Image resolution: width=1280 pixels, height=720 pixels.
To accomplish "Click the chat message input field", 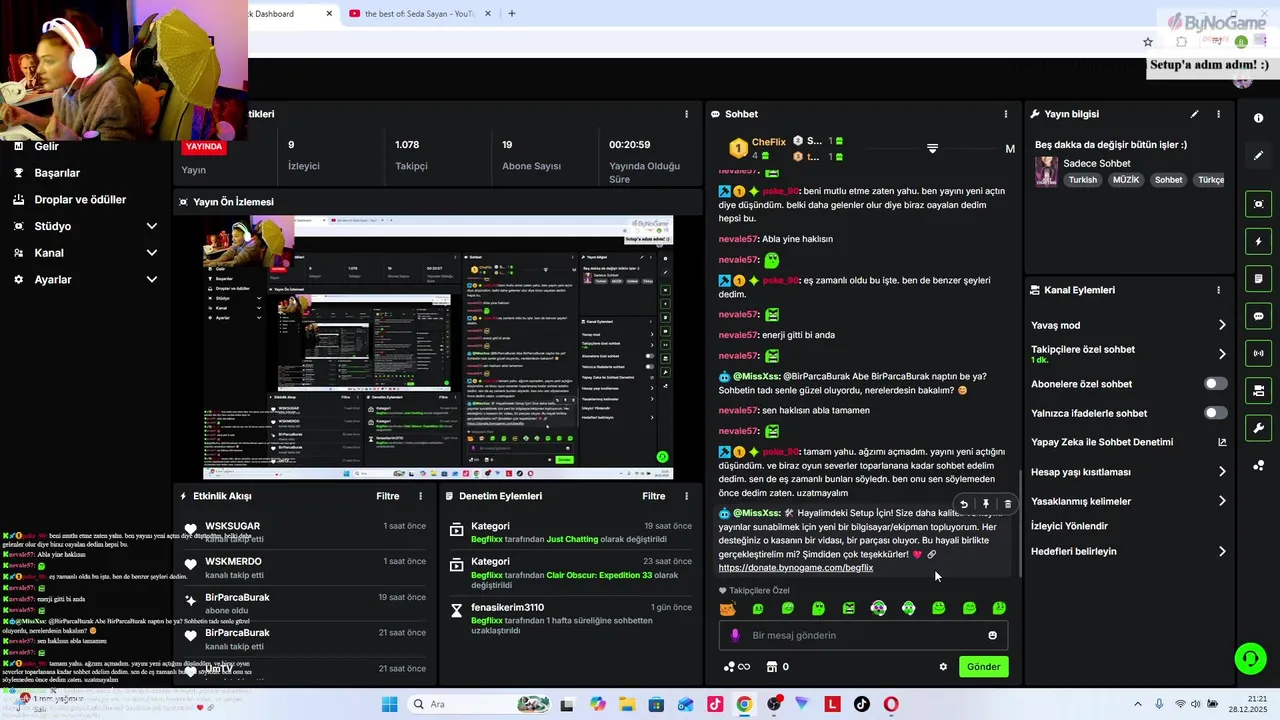I will [863, 635].
